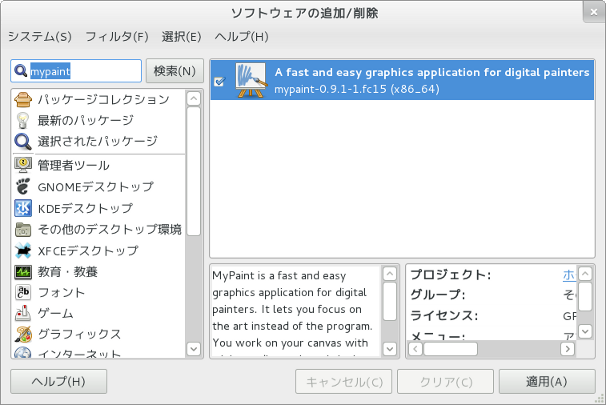606x405 pixels.
Task: Toggle the mypaint package checkbox
Action: pos(220,82)
